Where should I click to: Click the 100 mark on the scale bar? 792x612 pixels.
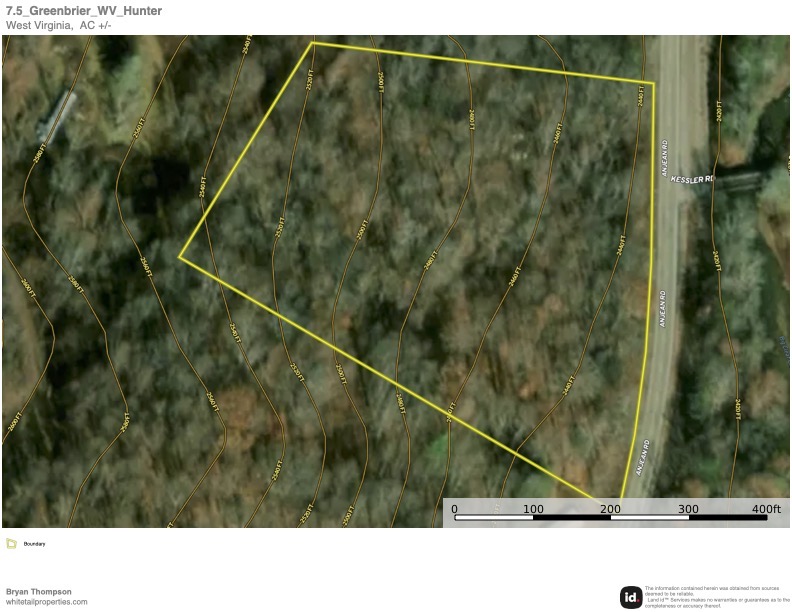[x=533, y=510]
